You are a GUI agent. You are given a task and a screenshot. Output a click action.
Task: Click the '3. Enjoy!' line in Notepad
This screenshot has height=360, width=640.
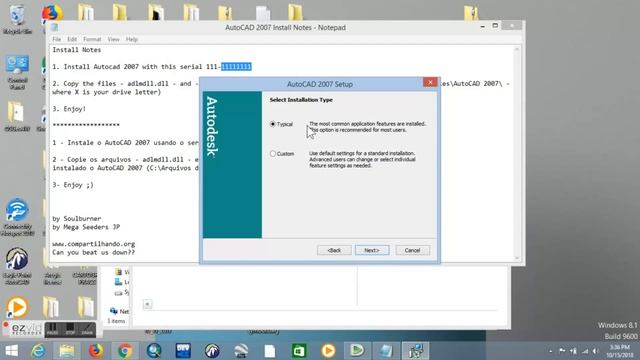[69, 109]
